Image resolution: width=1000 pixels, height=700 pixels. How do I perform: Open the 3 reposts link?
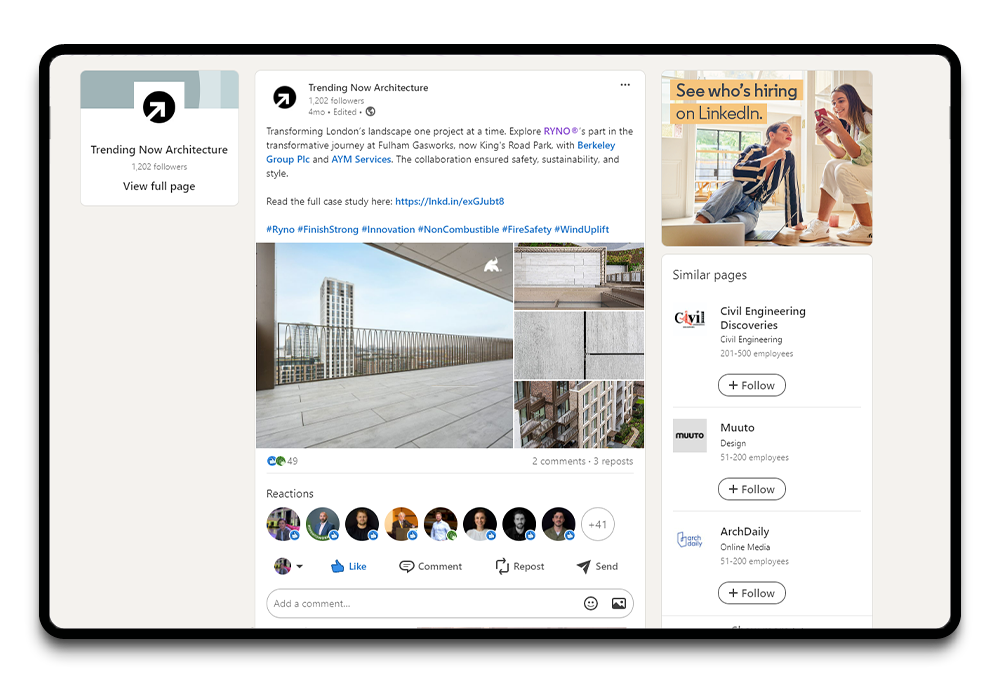[x=614, y=461]
